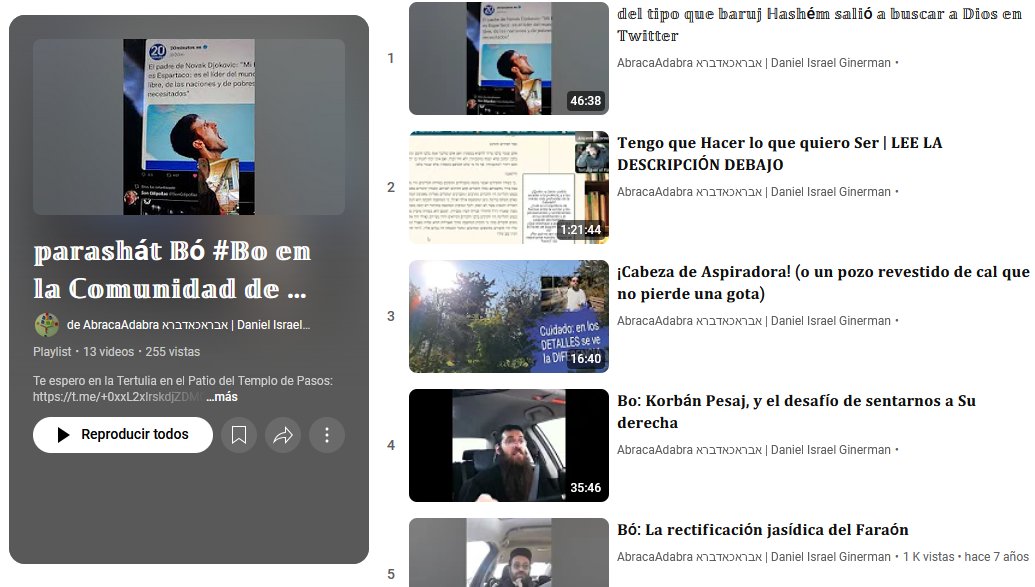The image size is (1035, 587).
Task: Save playlist with the bookmark icon
Action: coord(239,435)
